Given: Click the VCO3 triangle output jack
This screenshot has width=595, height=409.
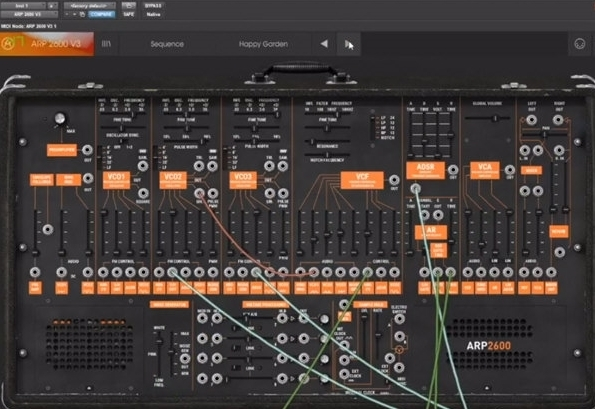Looking at the screenshot, I should [269, 166].
